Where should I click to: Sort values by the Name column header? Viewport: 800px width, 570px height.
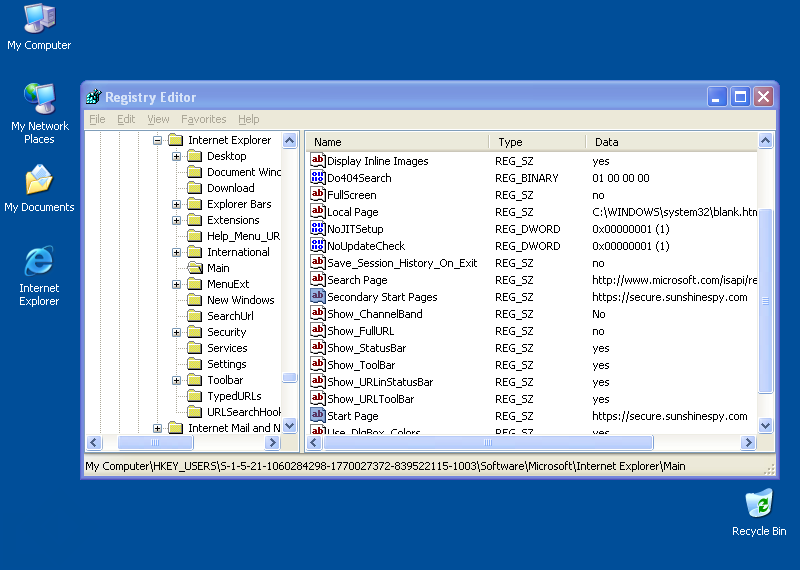tap(398, 142)
